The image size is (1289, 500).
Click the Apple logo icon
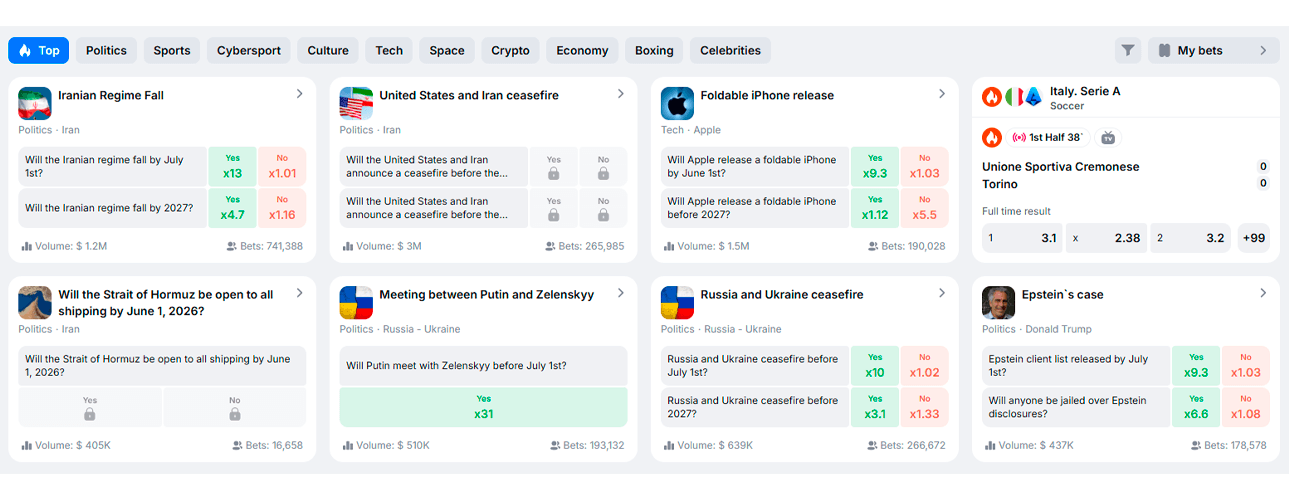point(677,103)
